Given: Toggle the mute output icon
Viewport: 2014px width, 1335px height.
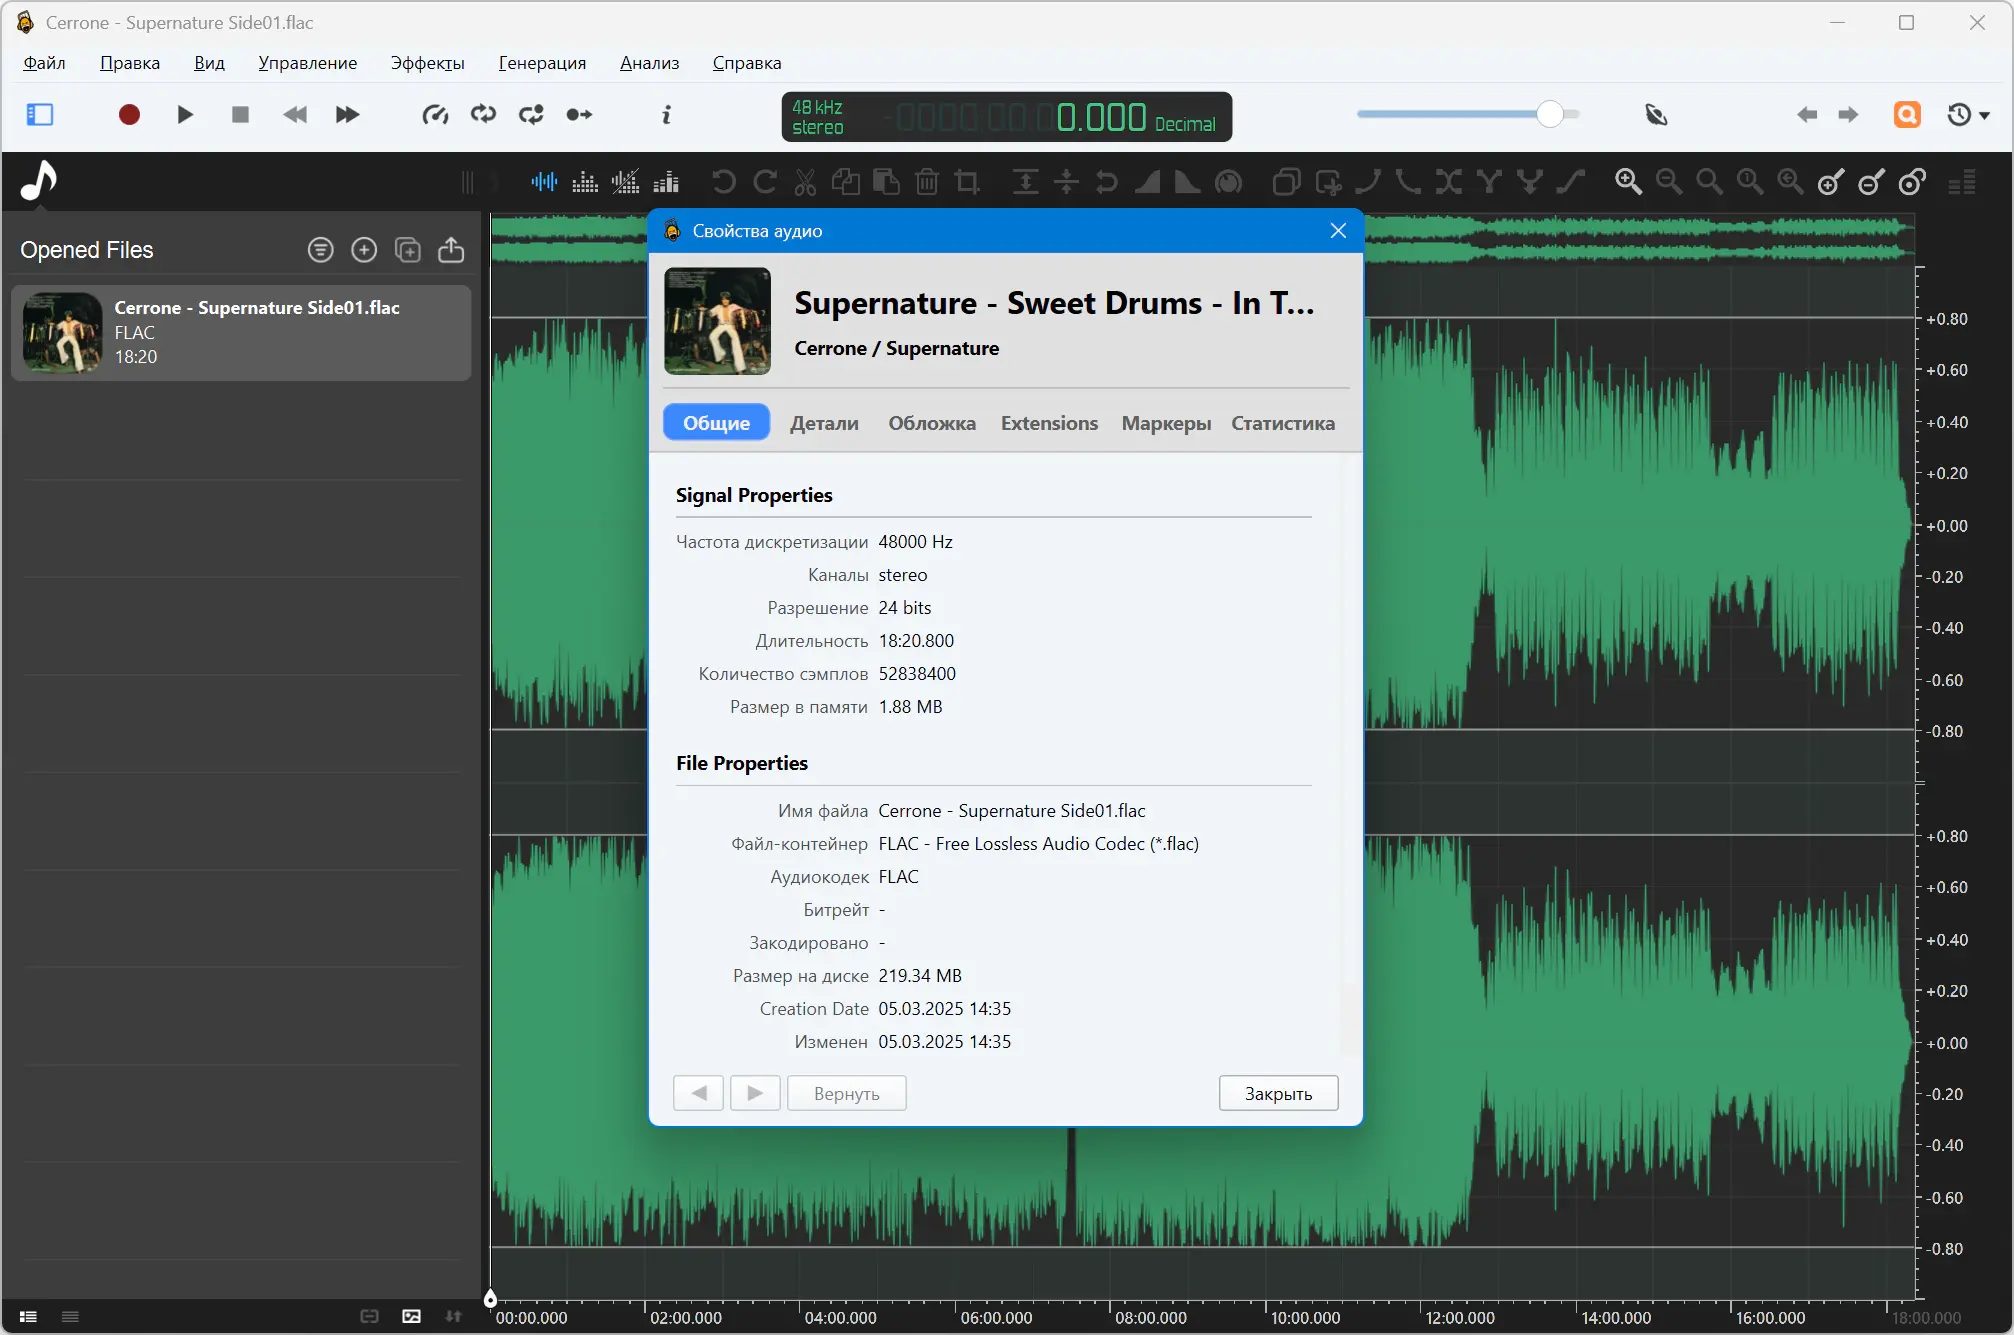Looking at the screenshot, I should [1656, 115].
